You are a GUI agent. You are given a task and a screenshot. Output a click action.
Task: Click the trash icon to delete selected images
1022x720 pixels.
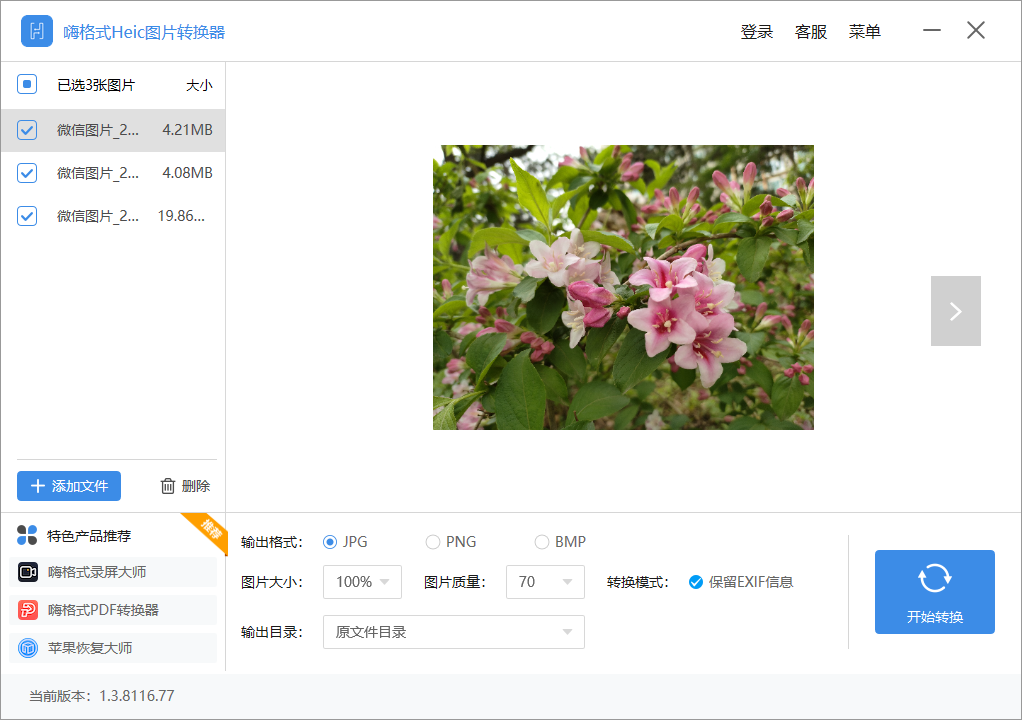pyautogui.click(x=168, y=486)
